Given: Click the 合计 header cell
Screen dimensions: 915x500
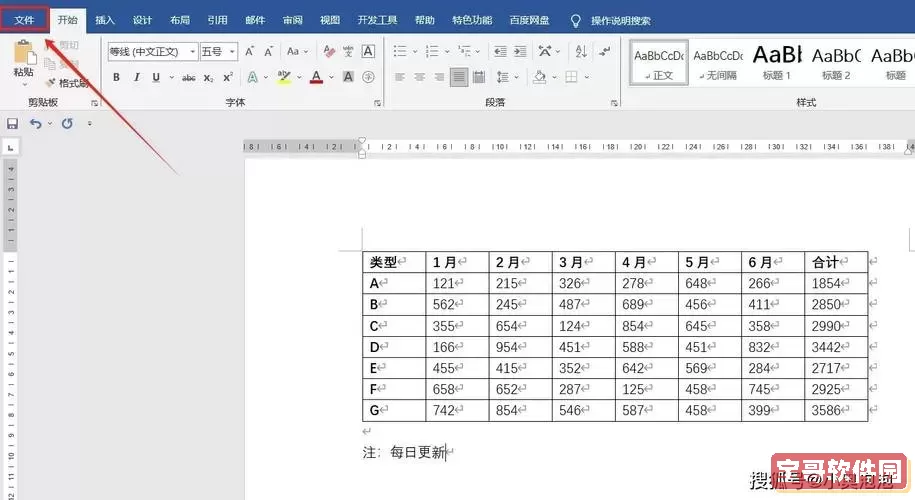Looking at the screenshot, I should [836, 263].
